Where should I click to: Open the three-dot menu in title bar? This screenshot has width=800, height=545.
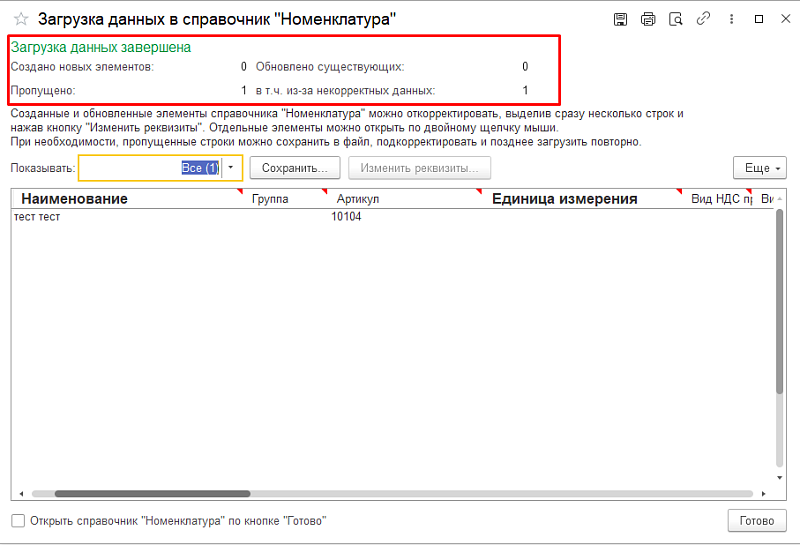point(730,19)
